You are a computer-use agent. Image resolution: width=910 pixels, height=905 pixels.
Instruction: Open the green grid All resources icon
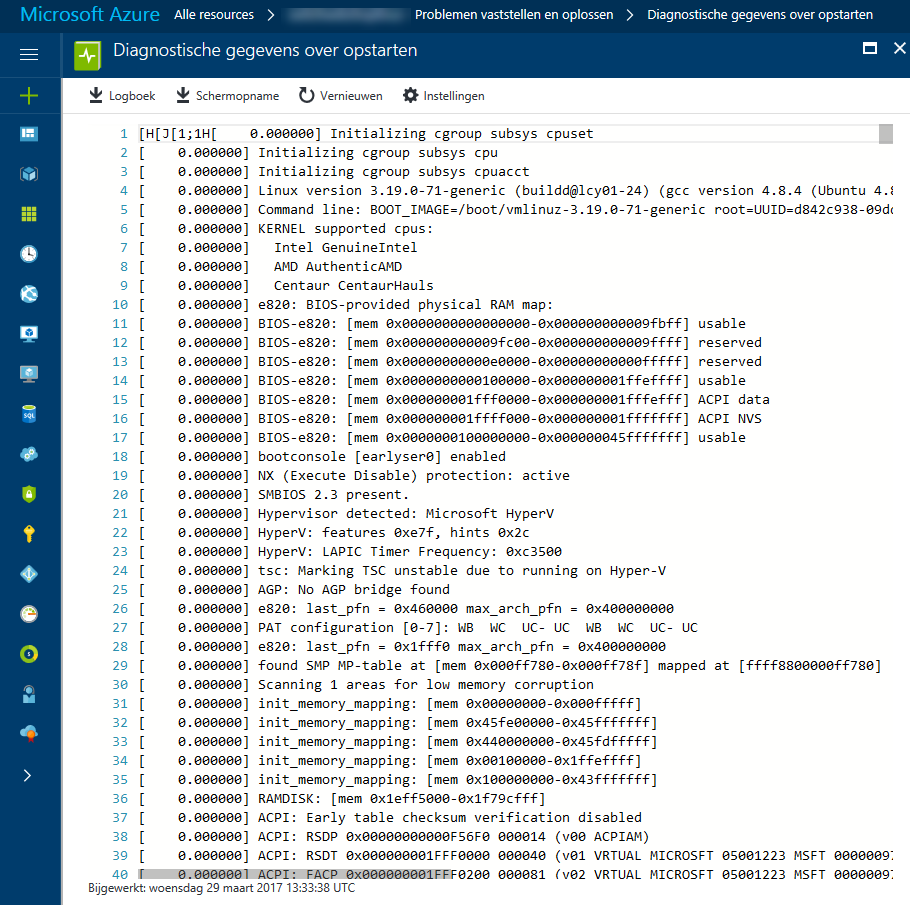[x=28, y=214]
